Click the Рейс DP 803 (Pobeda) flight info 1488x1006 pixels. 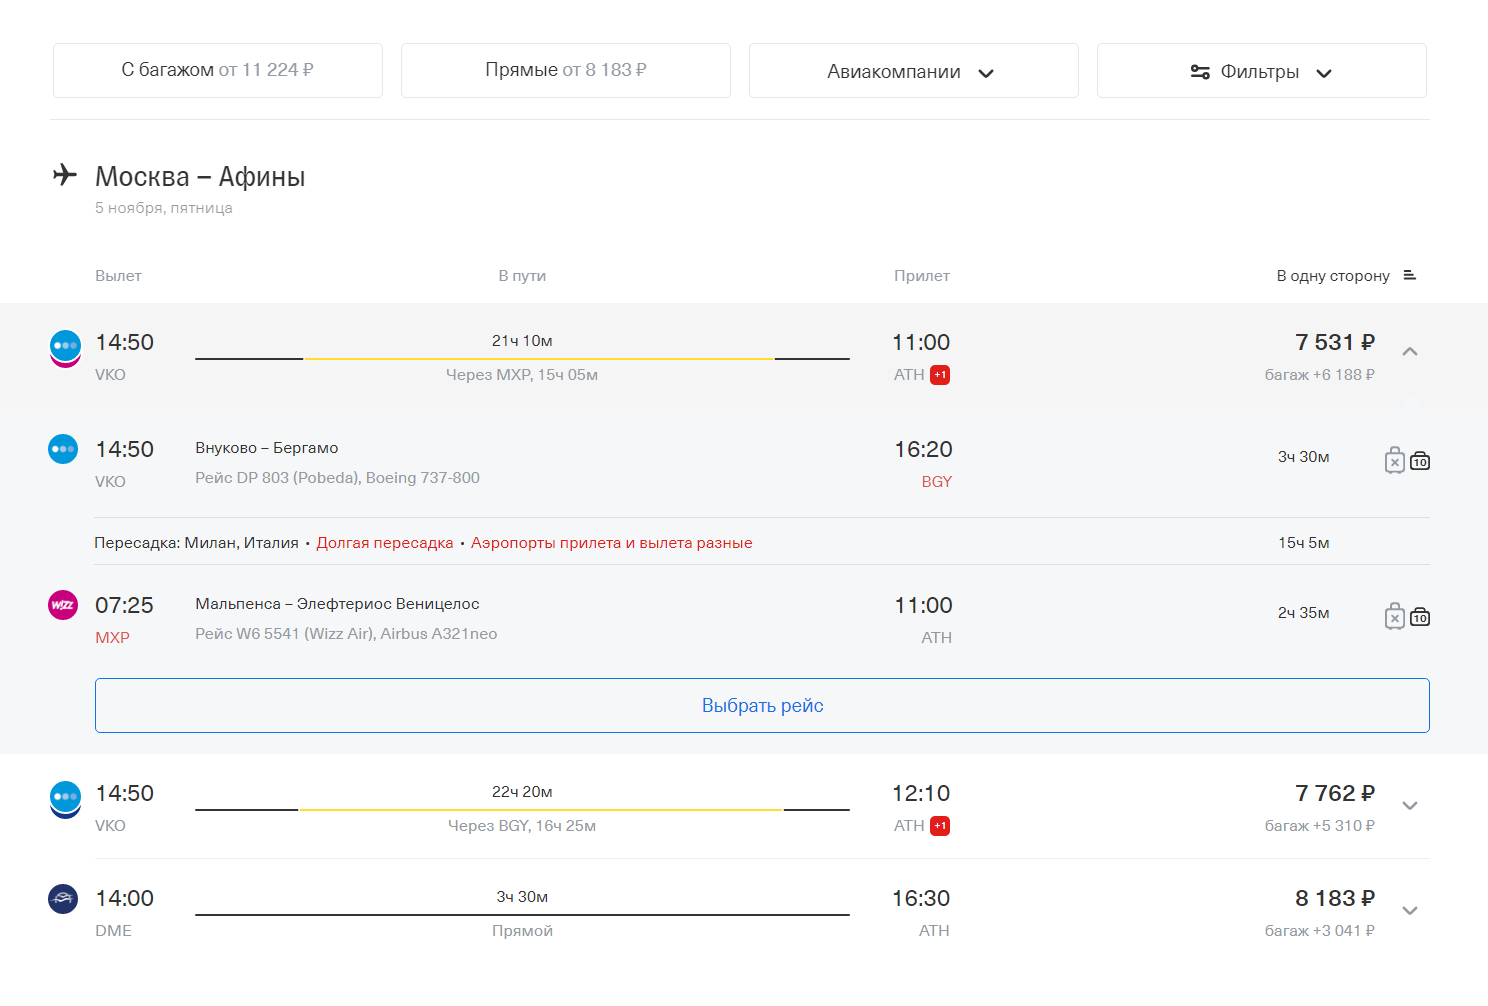(337, 478)
